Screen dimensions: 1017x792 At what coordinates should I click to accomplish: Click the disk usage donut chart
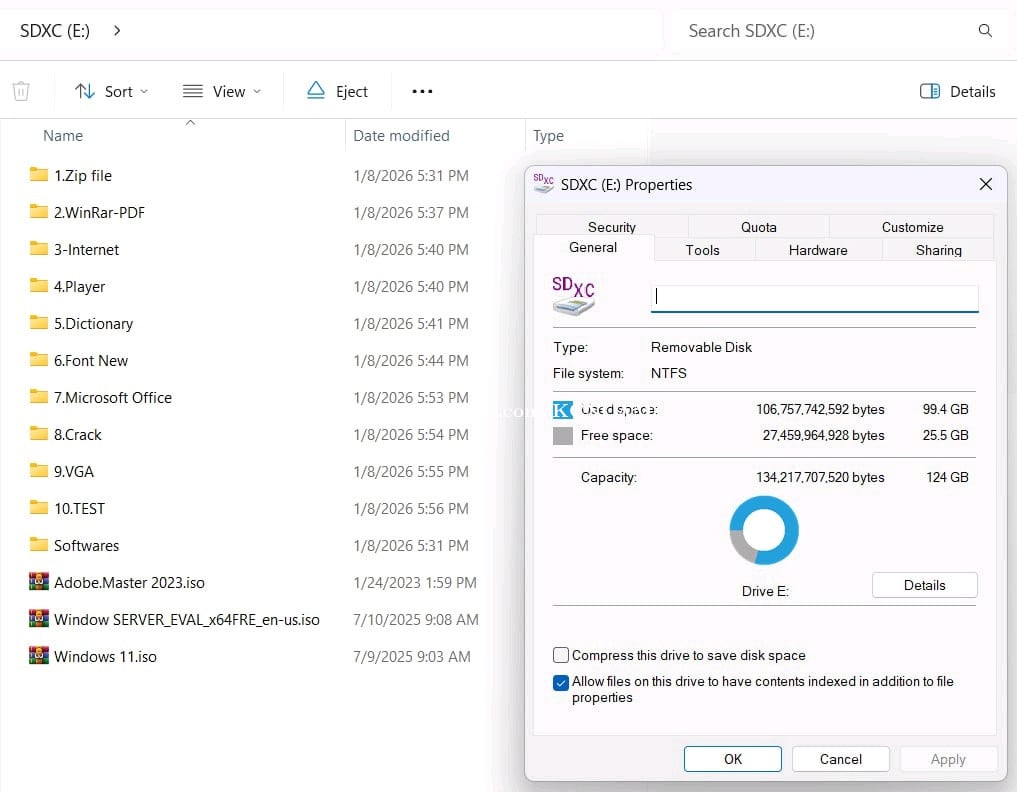coord(764,530)
